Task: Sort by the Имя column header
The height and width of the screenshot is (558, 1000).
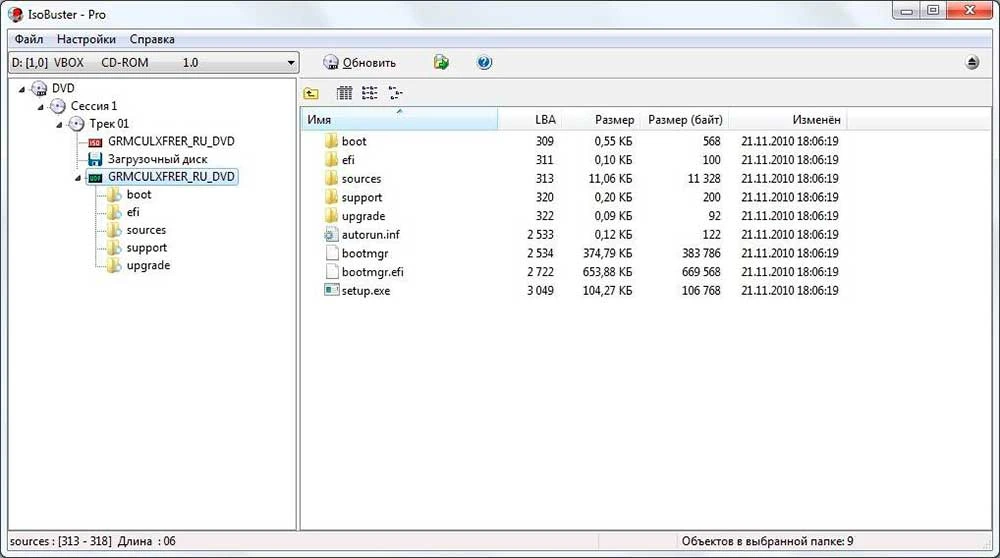Action: (399, 119)
